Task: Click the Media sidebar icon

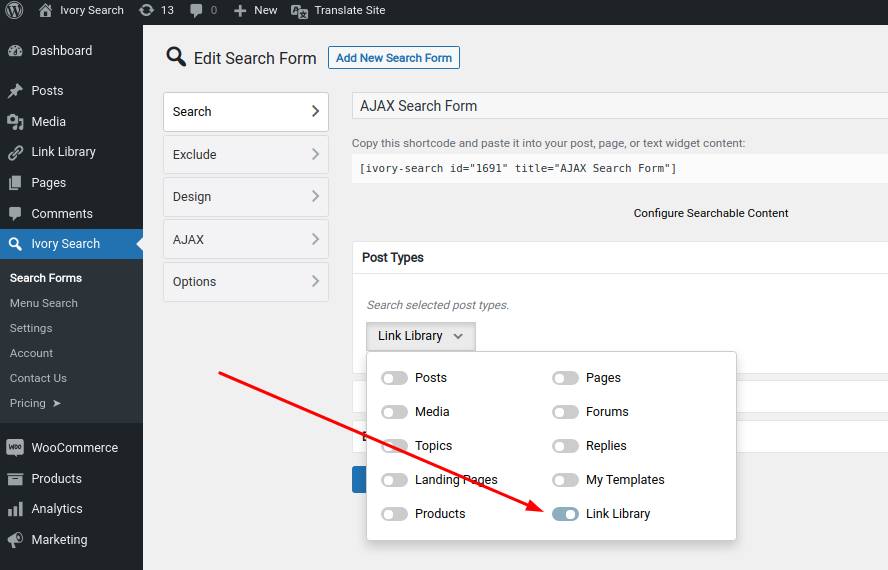Action: [15, 122]
